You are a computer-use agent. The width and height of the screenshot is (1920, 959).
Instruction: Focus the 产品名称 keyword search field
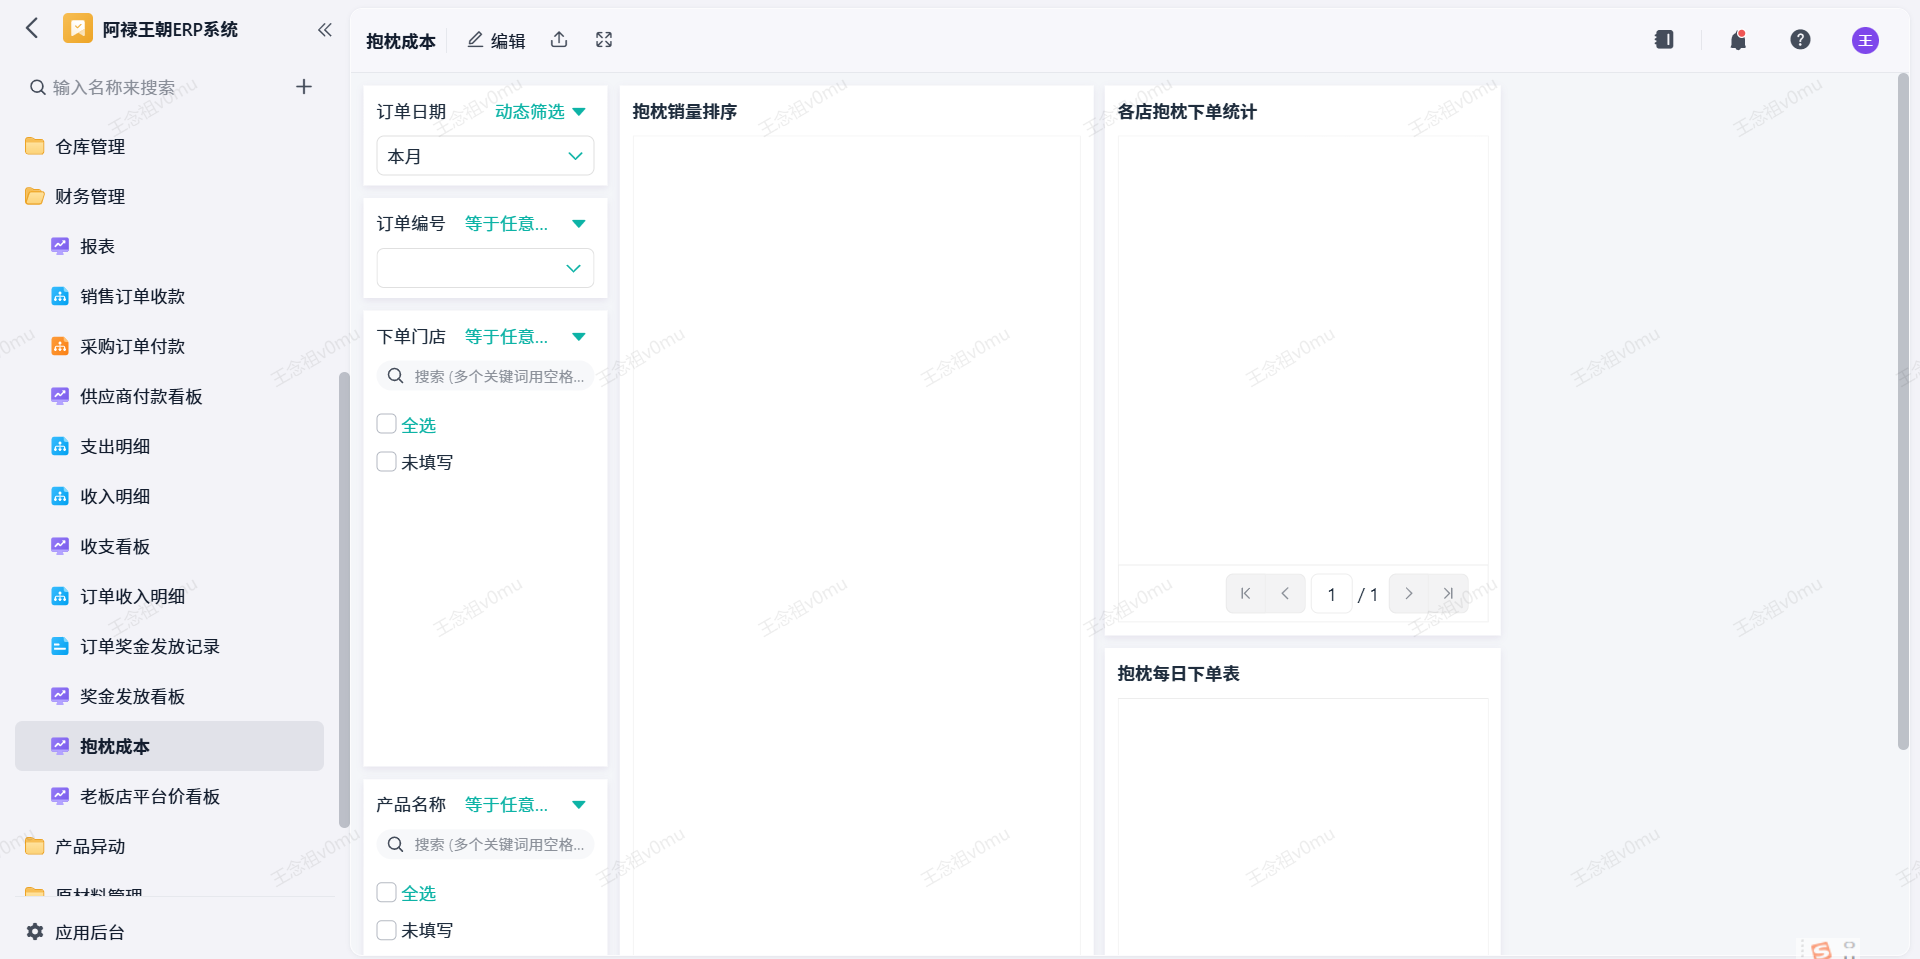pyautogui.click(x=485, y=844)
